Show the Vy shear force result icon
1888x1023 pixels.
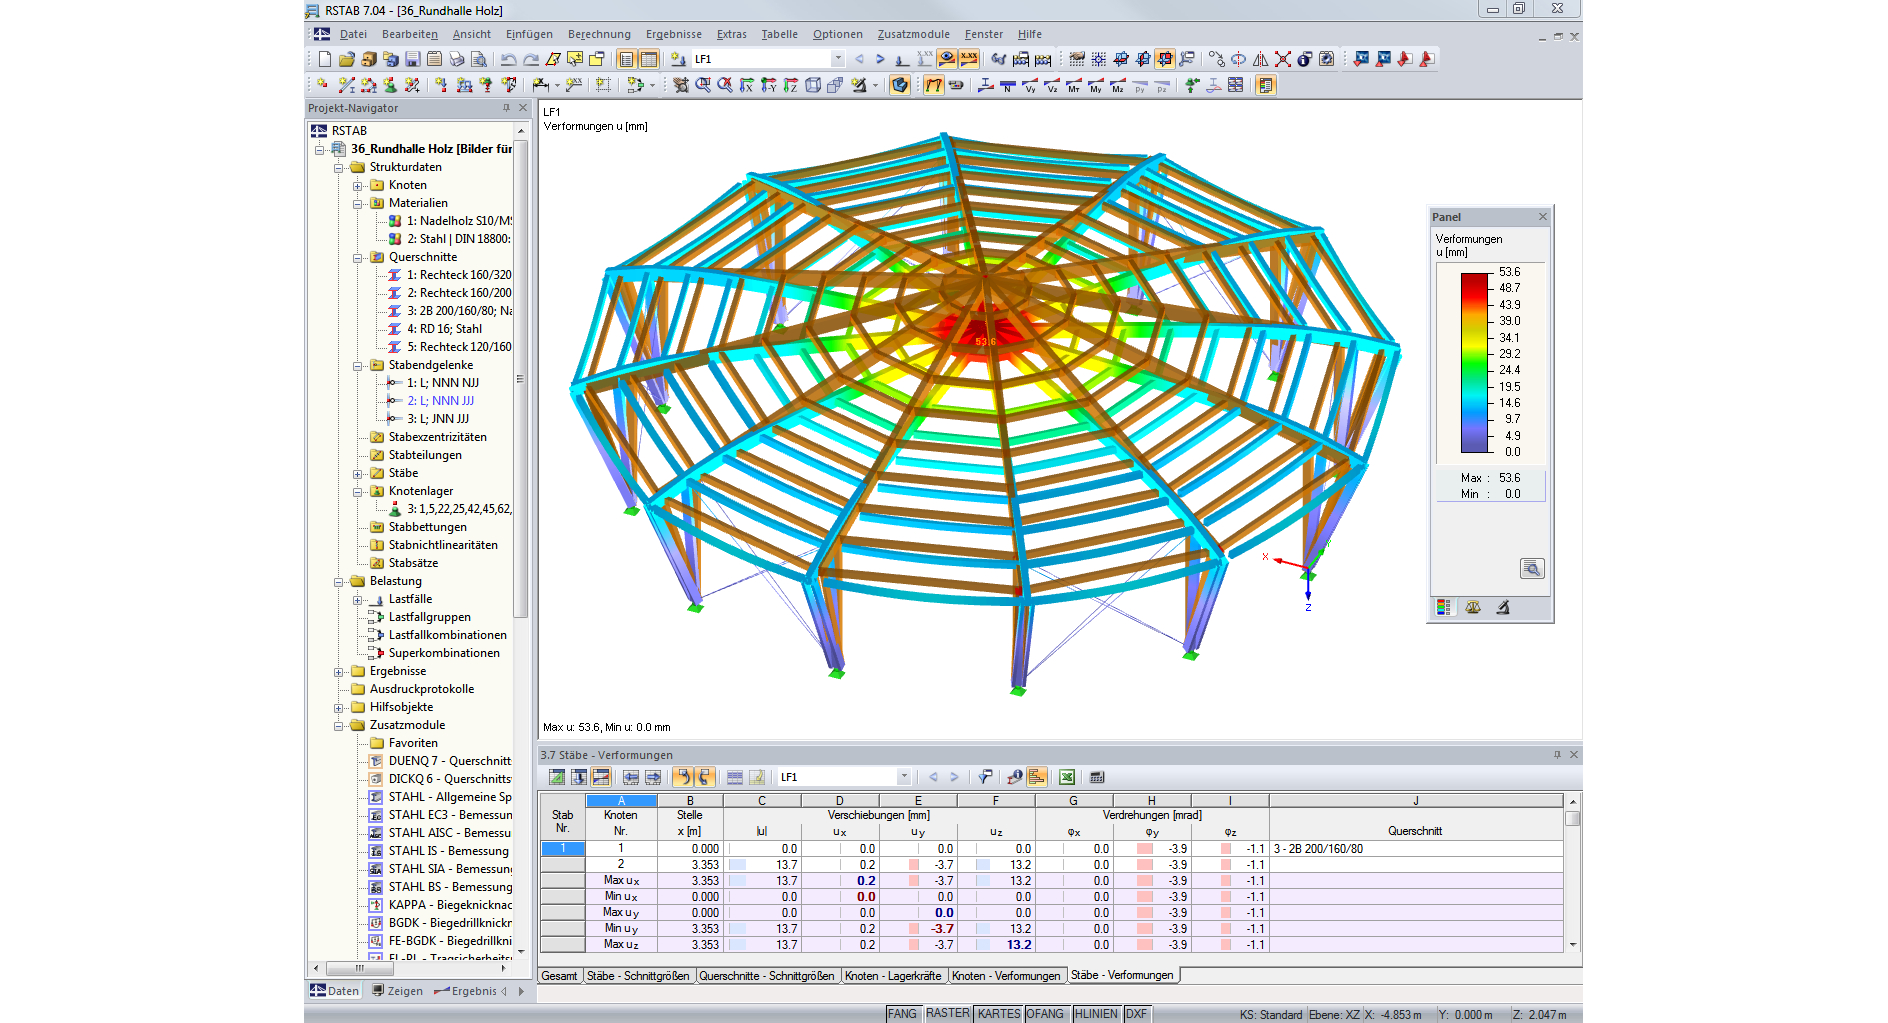(1030, 85)
